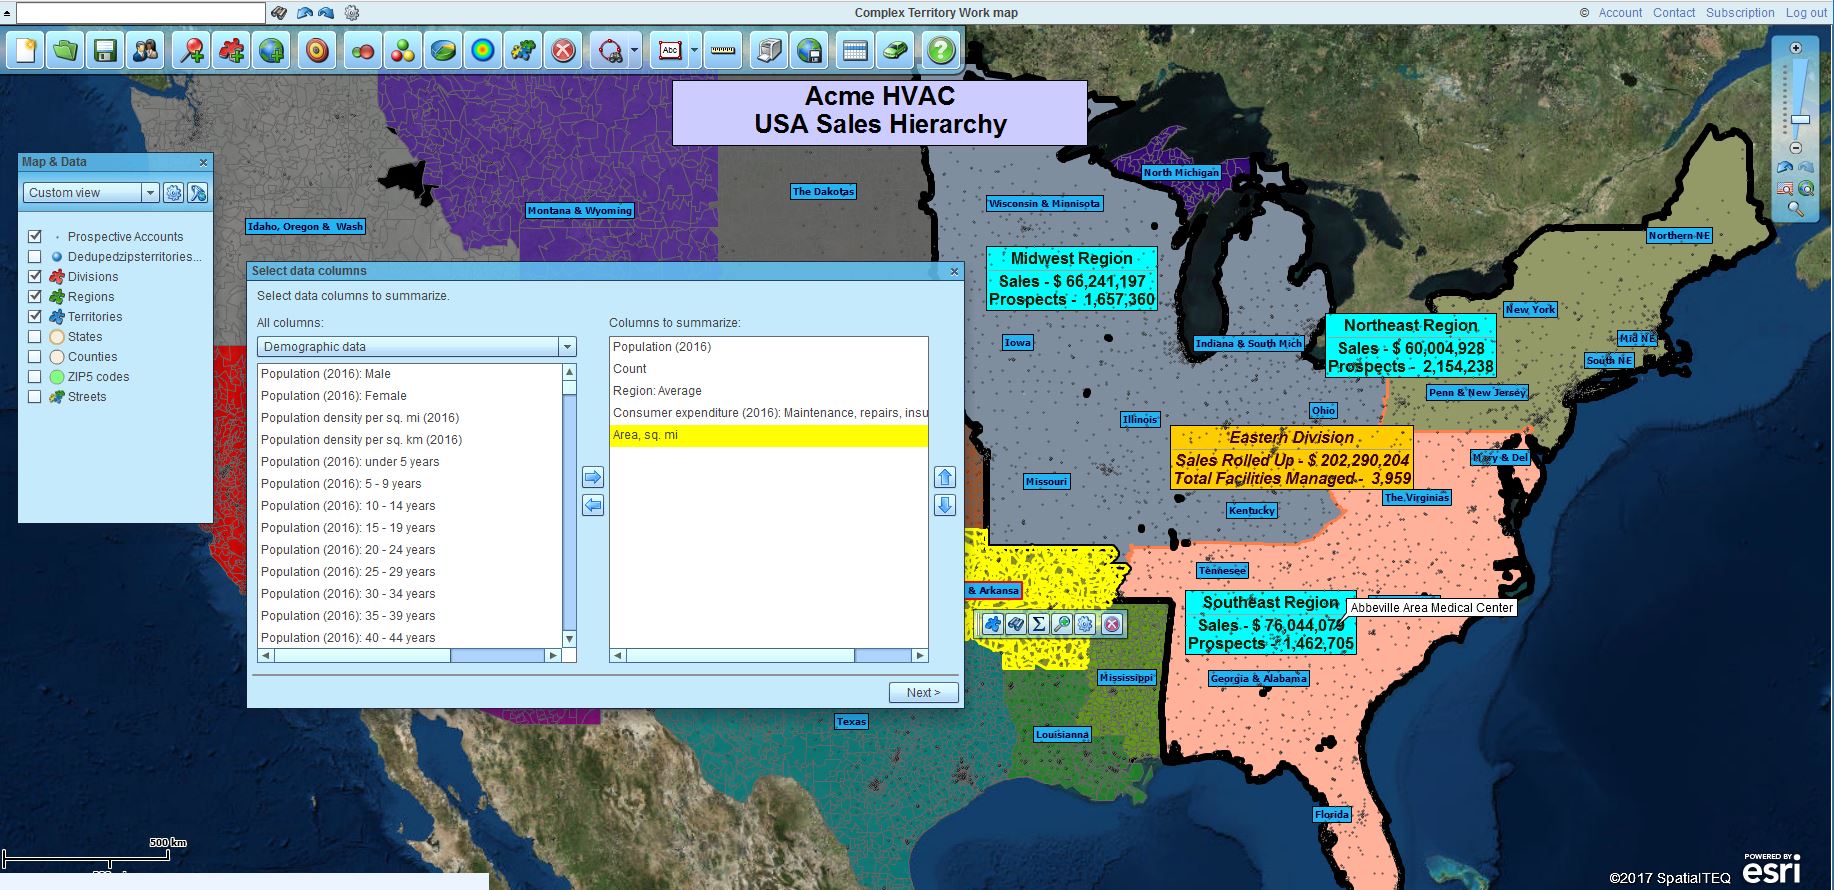The image size is (1834, 890).
Task: Click the ruler measure distance tool
Action: click(x=723, y=50)
